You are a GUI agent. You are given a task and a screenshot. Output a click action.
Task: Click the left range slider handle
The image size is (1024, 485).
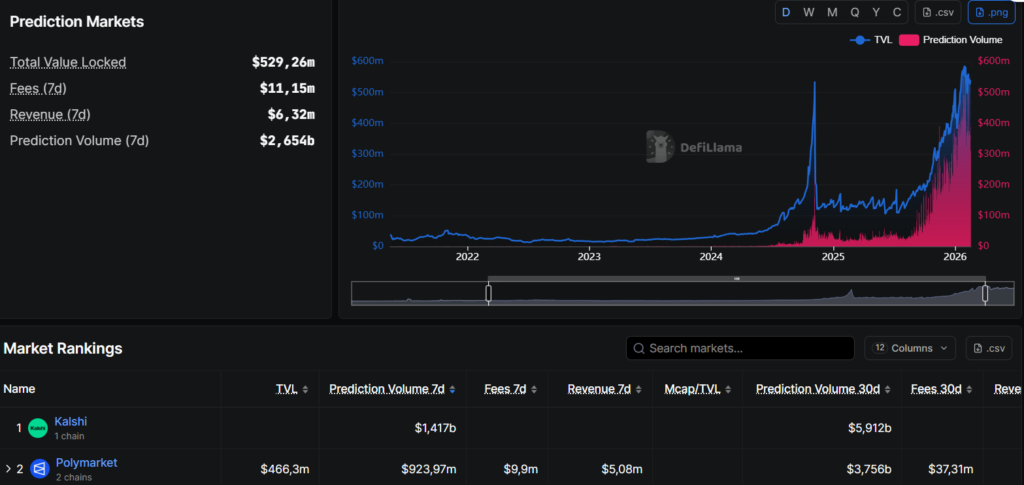click(x=488, y=294)
